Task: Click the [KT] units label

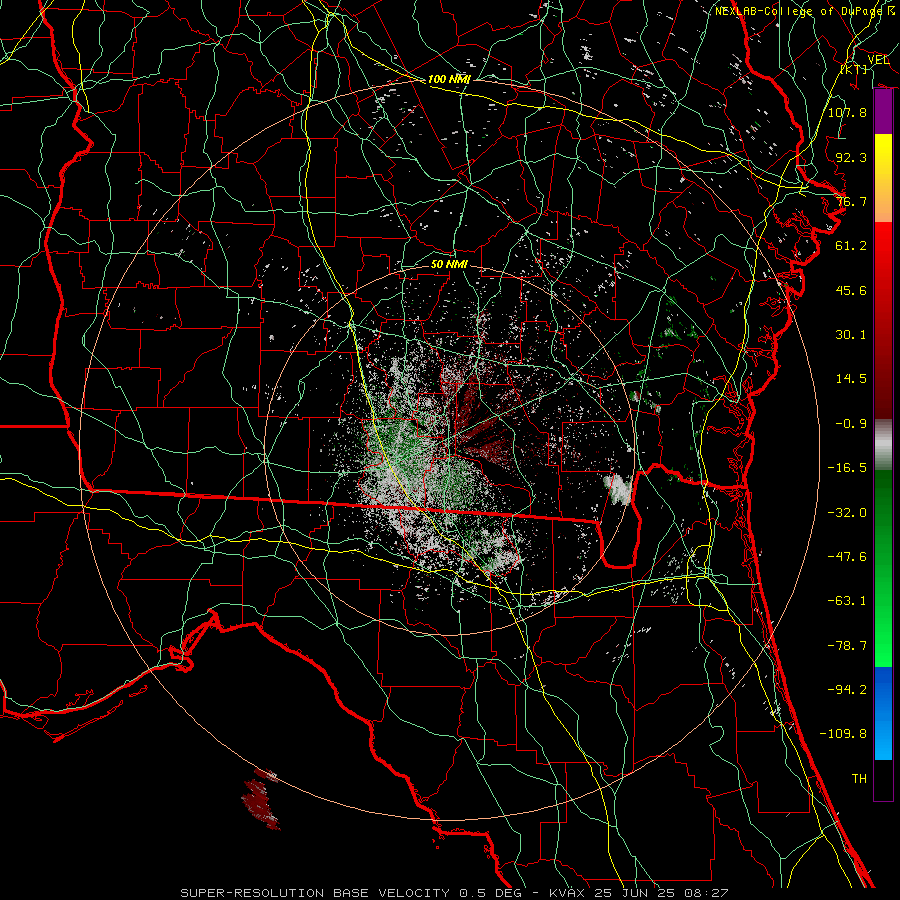Action: click(x=854, y=69)
